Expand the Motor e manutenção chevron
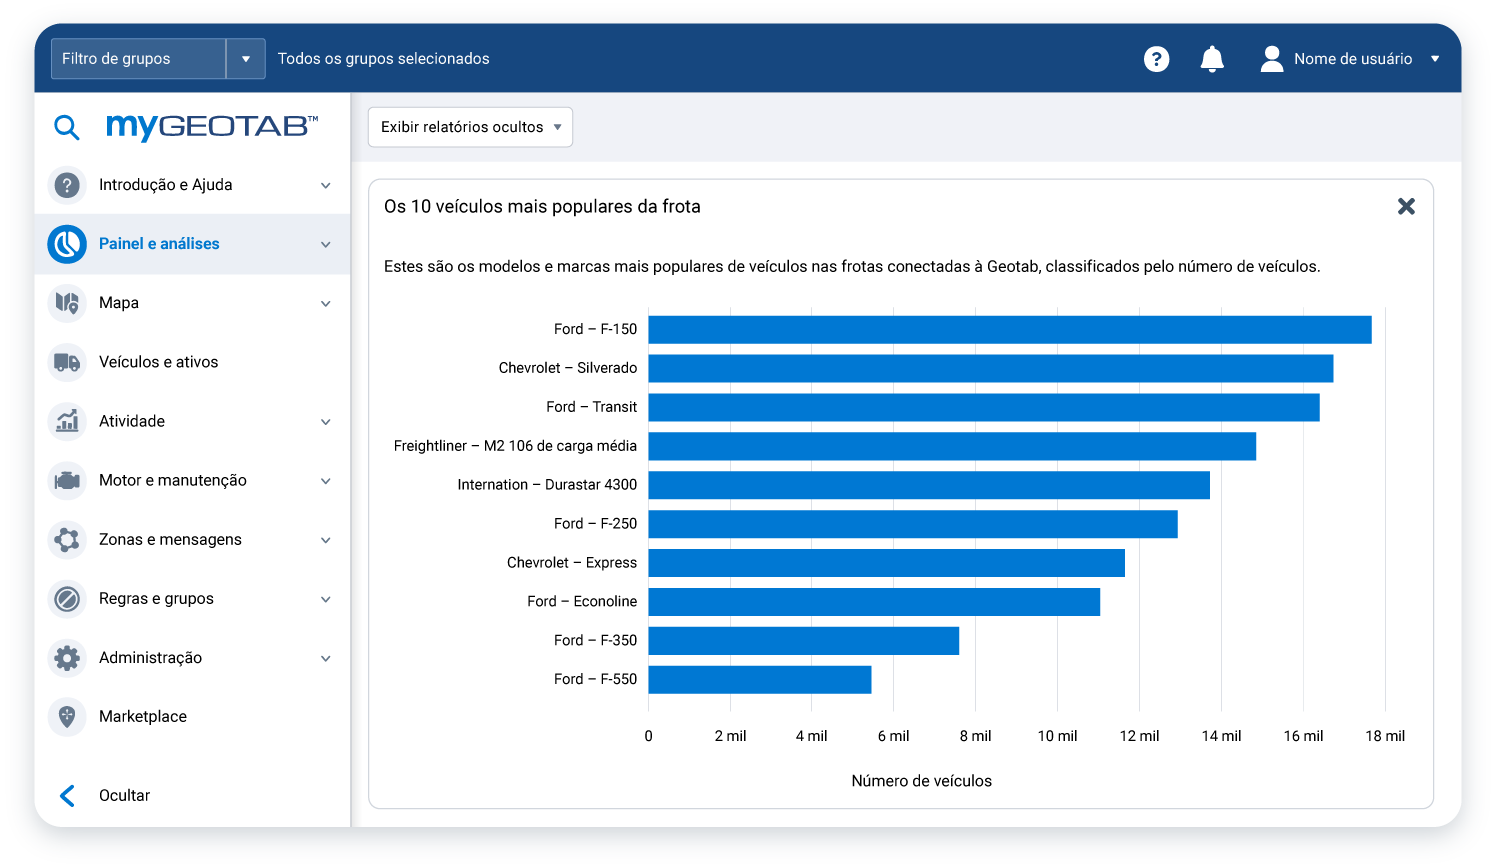 click(x=325, y=480)
